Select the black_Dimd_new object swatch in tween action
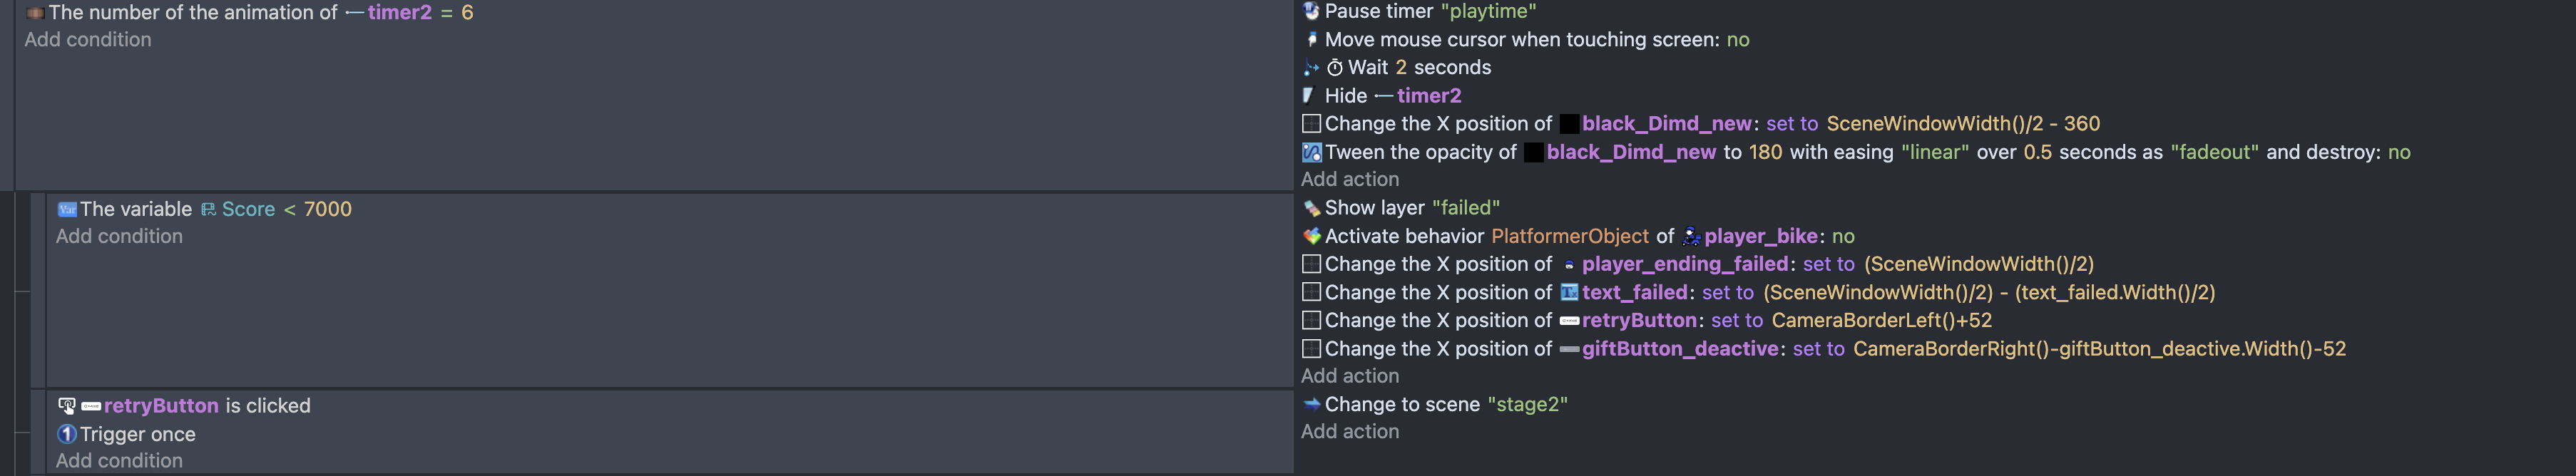Screen dimensions: 2576x476 click(x=1533, y=152)
